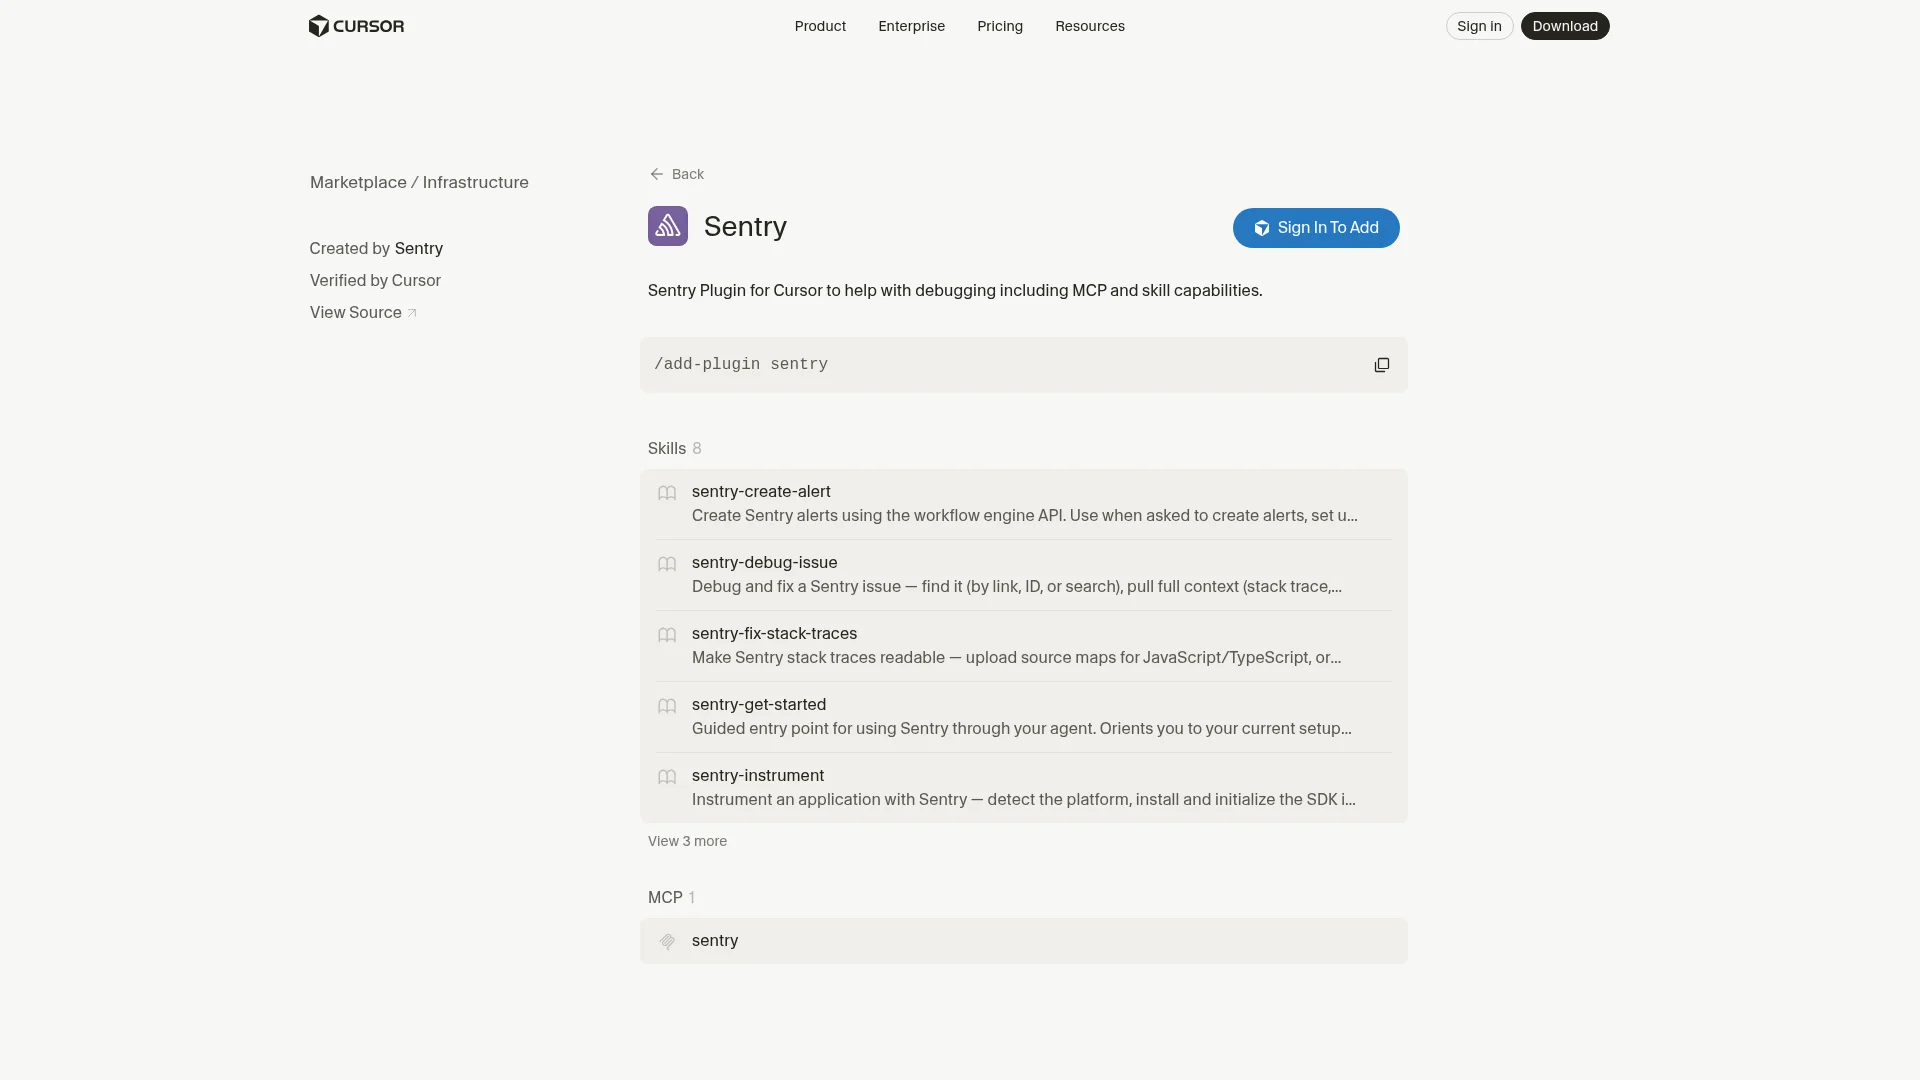Open the Marketplace breadcrumb link
The width and height of the screenshot is (1920, 1080).
click(358, 182)
